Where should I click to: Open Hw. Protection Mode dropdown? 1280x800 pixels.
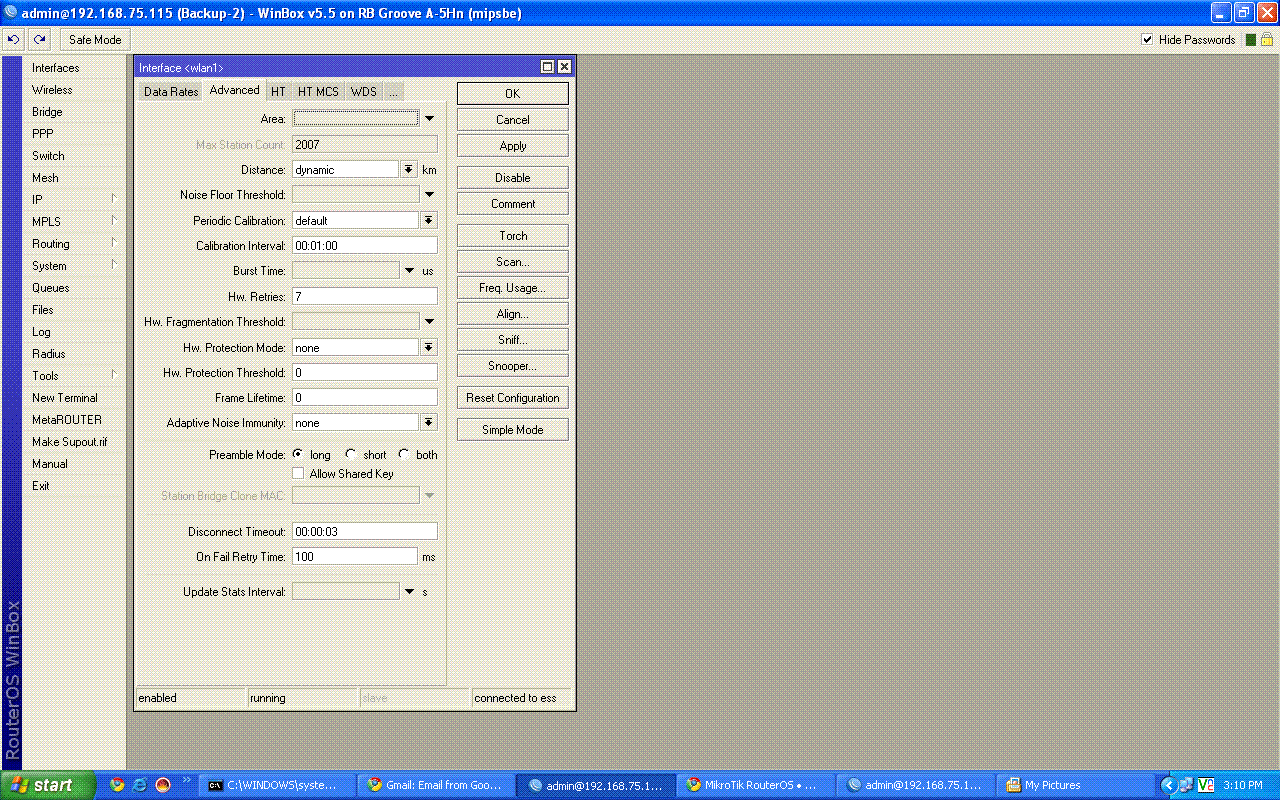coord(428,348)
